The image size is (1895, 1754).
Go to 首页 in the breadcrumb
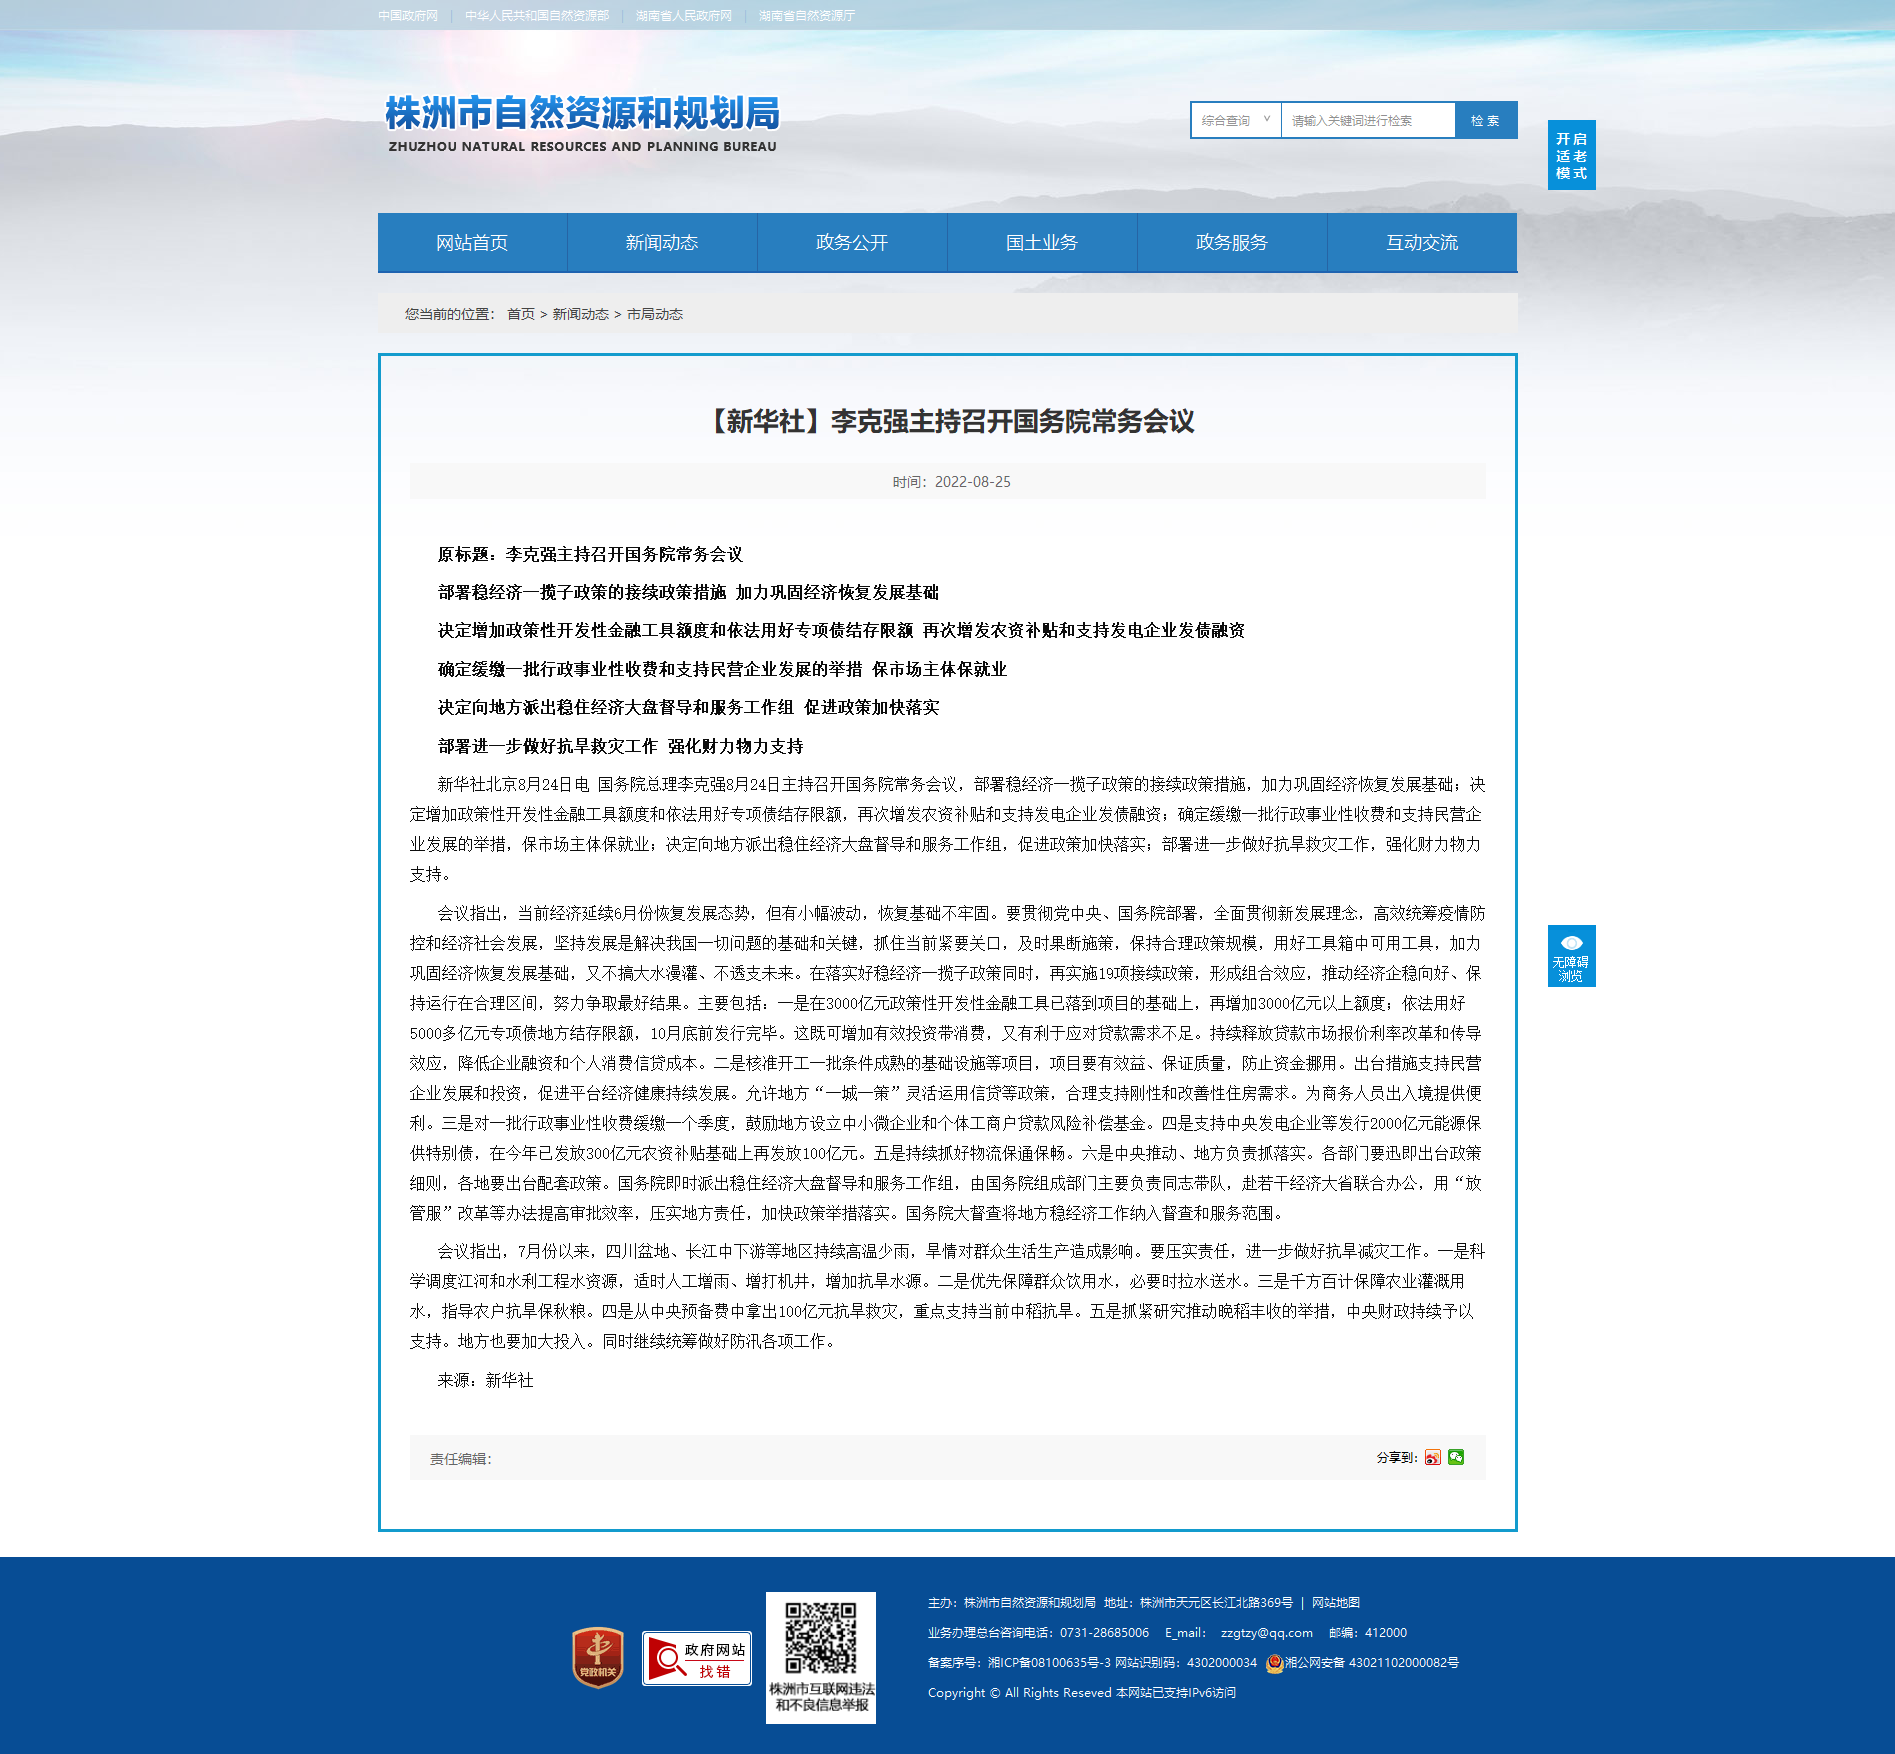pos(521,314)
